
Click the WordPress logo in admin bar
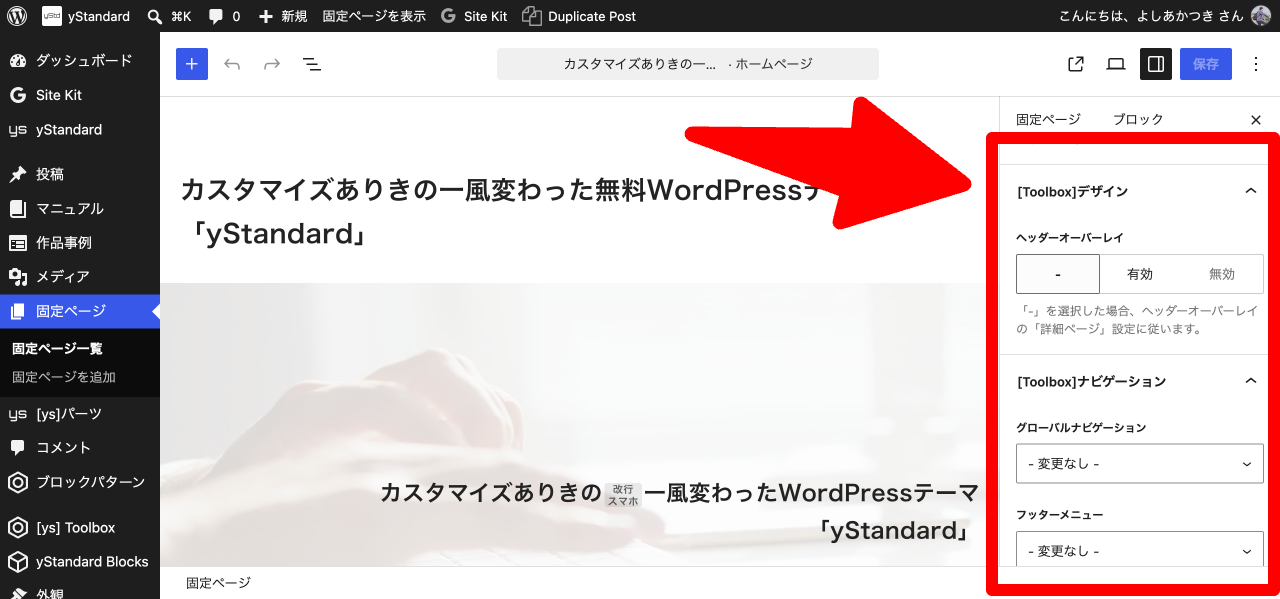click(x=16, y=16)
